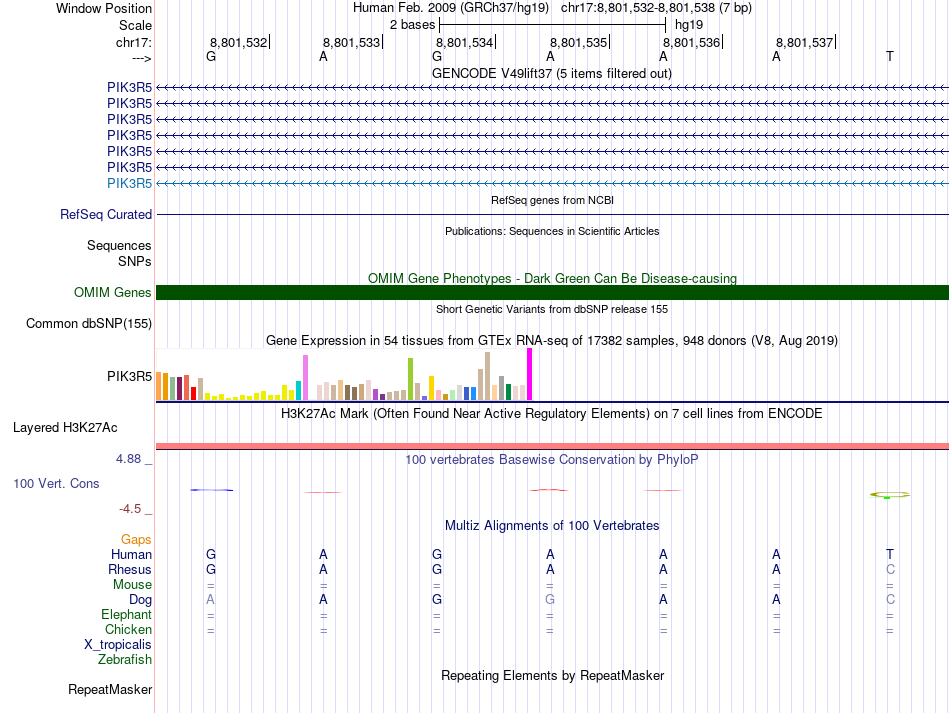Click the Common dbSNP(155) label
Image resolution: width=950 pixels, height=713 pixels.
pyautogui.click(x=89, y=323)
